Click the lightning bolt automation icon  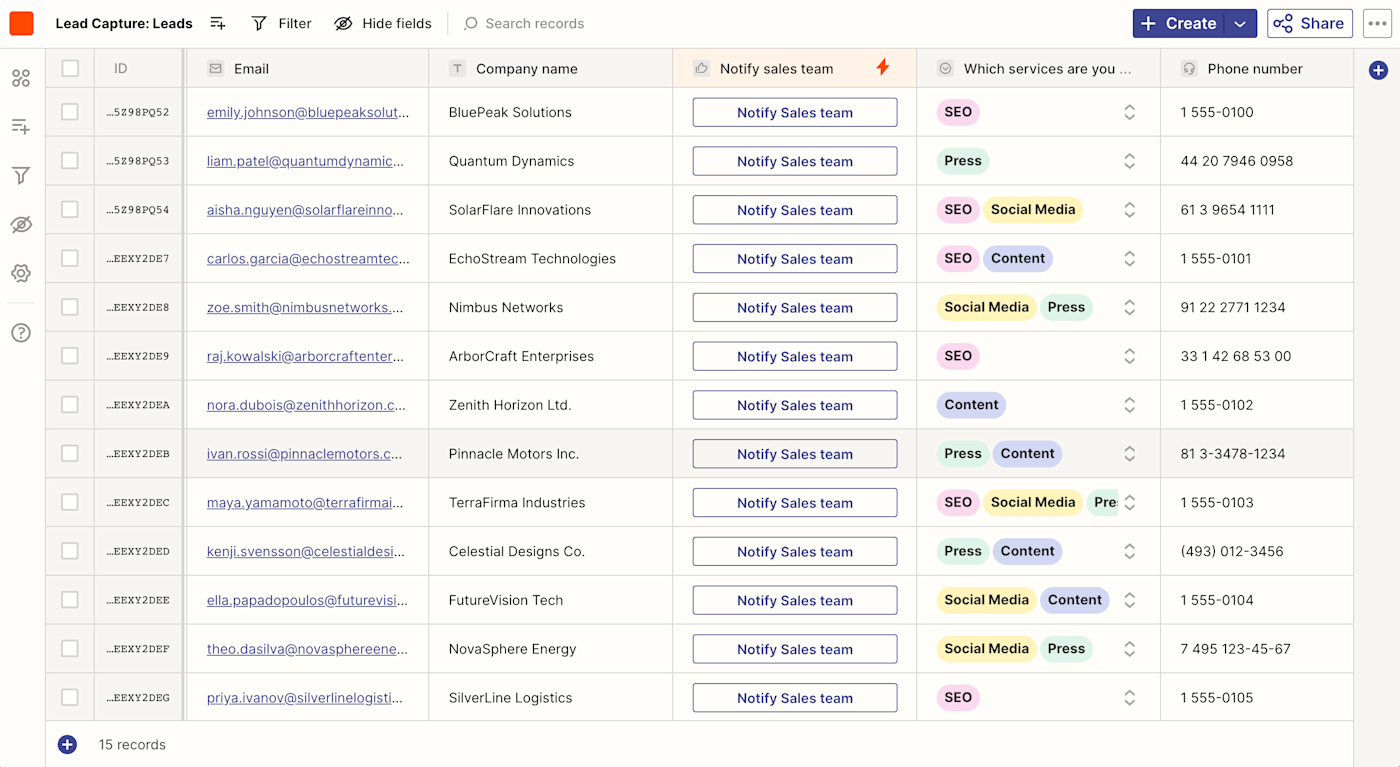click(883, 68)
